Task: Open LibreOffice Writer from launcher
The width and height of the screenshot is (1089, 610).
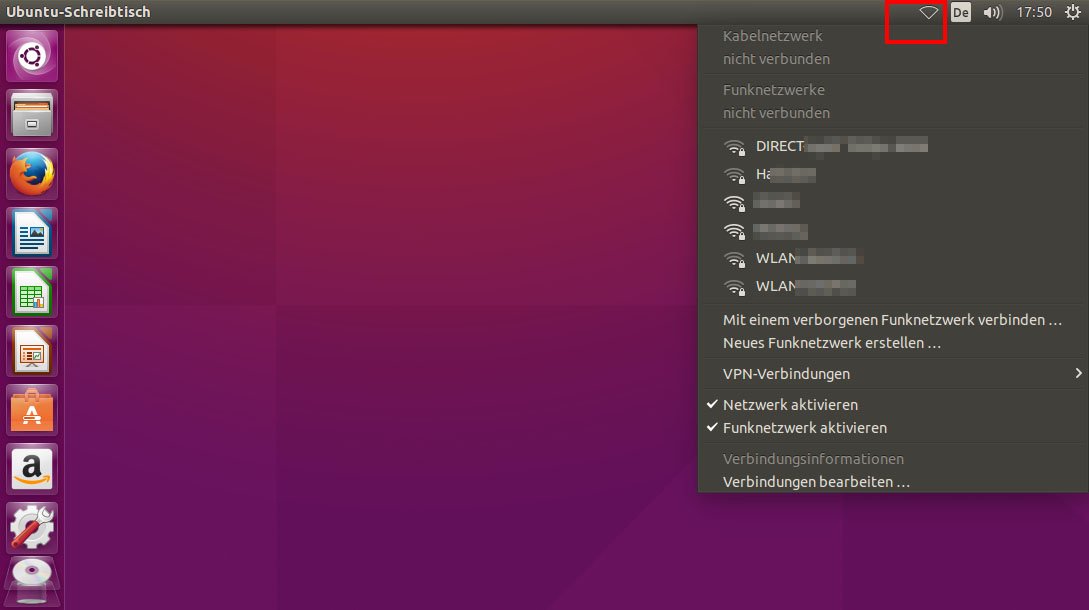Action: tap(32, 233)
